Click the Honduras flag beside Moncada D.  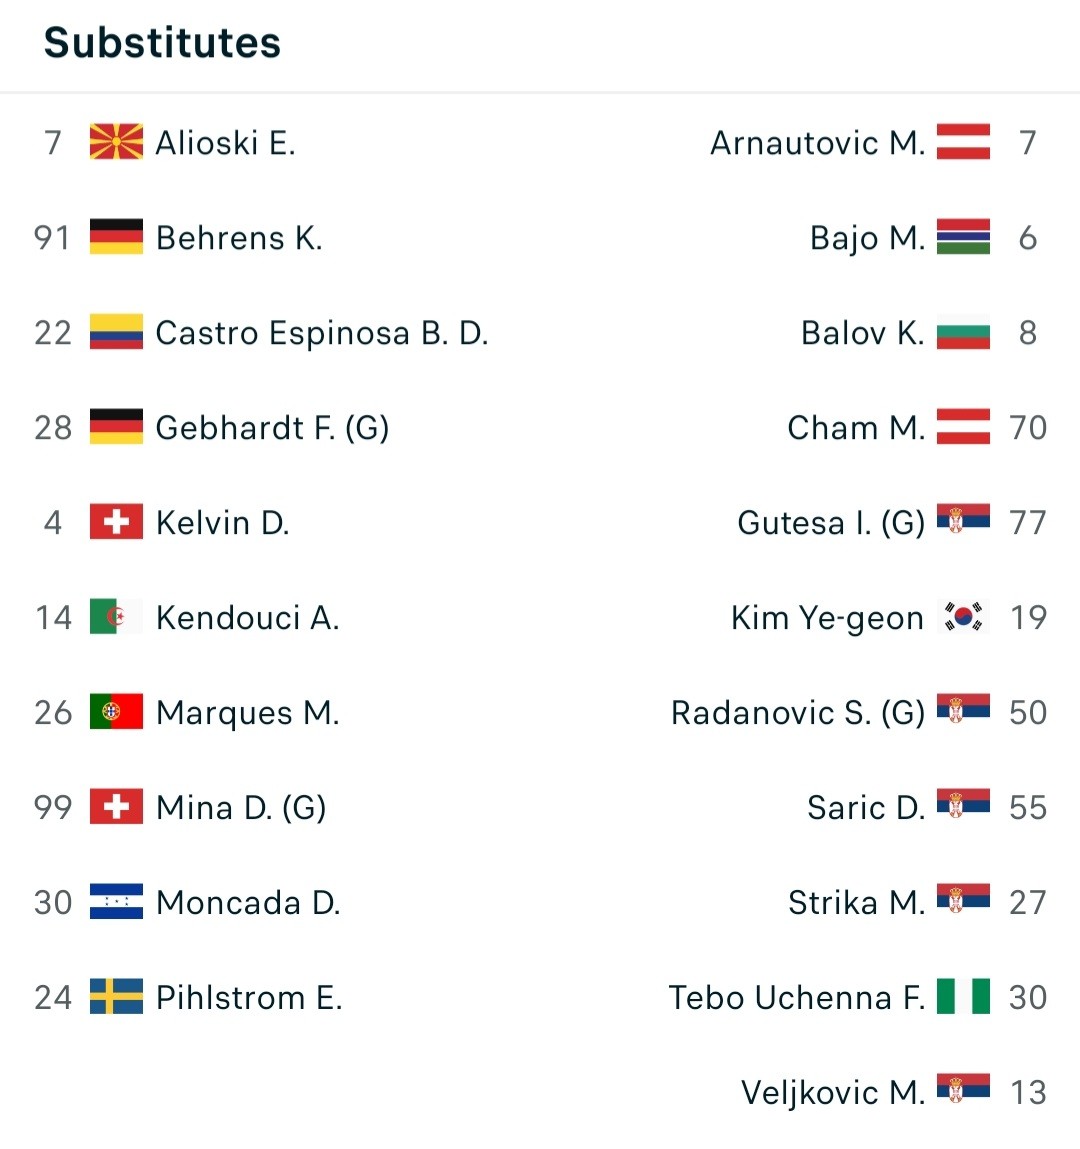(x=116, y=902)
